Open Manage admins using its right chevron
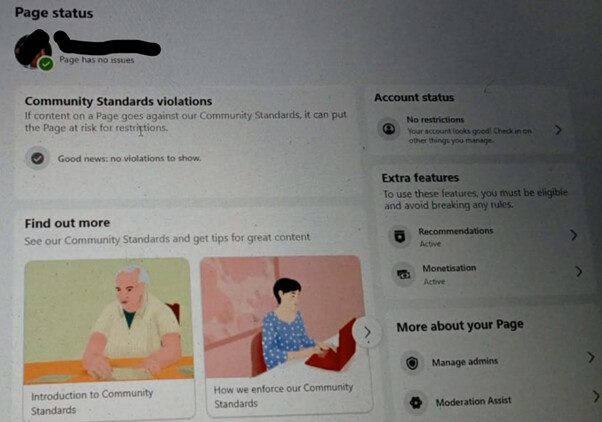 point(591,357)
